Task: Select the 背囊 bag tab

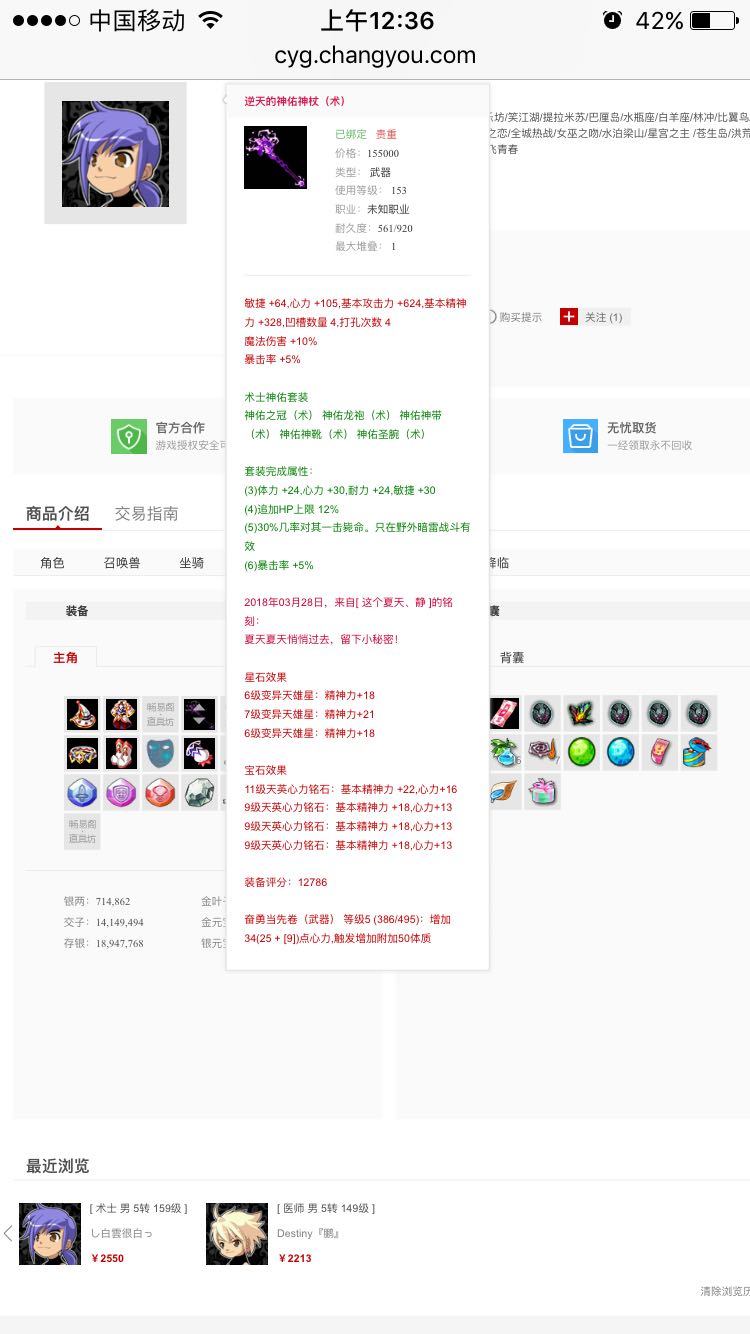Action: tap(512, 657)
